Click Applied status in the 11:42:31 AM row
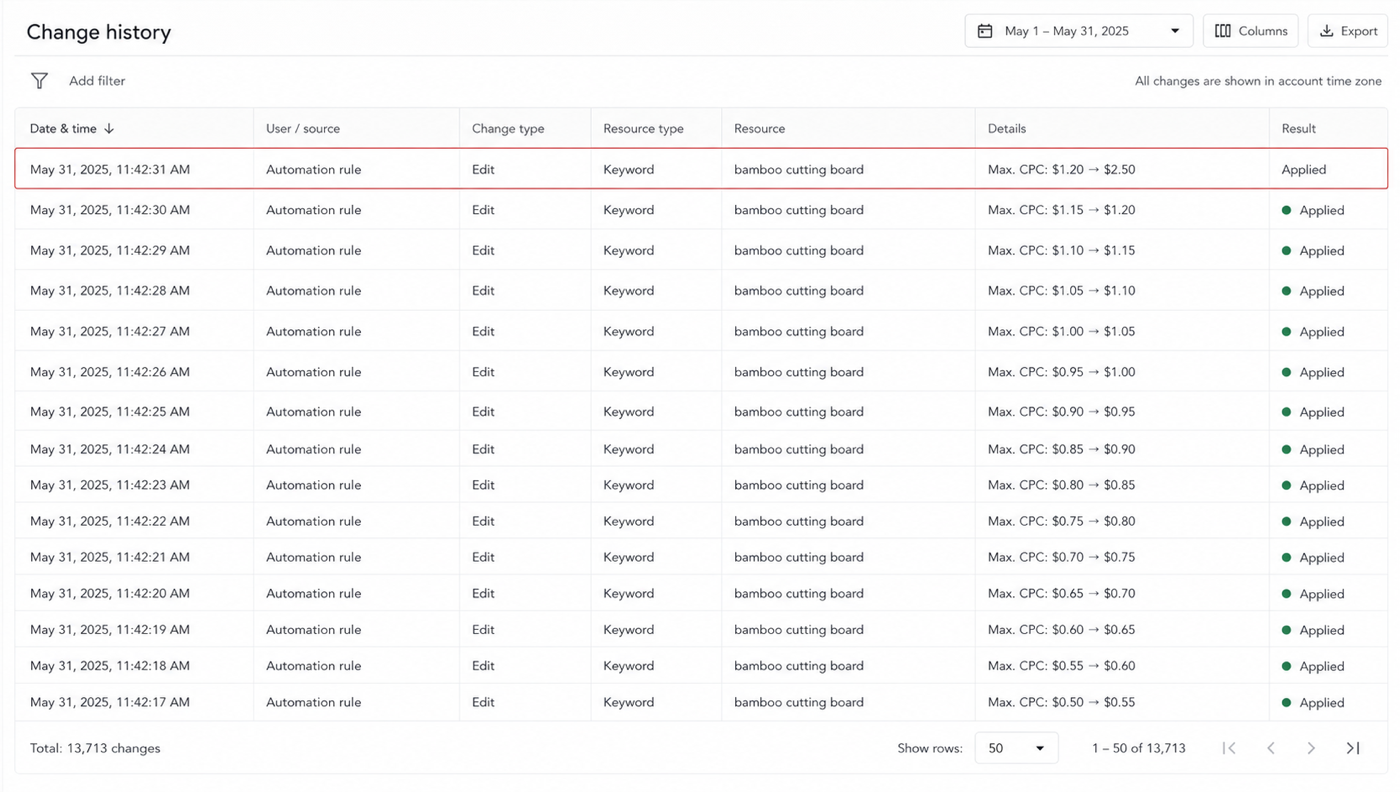Viewport: 1400px width, 792px height. (x=1304, y=169)
